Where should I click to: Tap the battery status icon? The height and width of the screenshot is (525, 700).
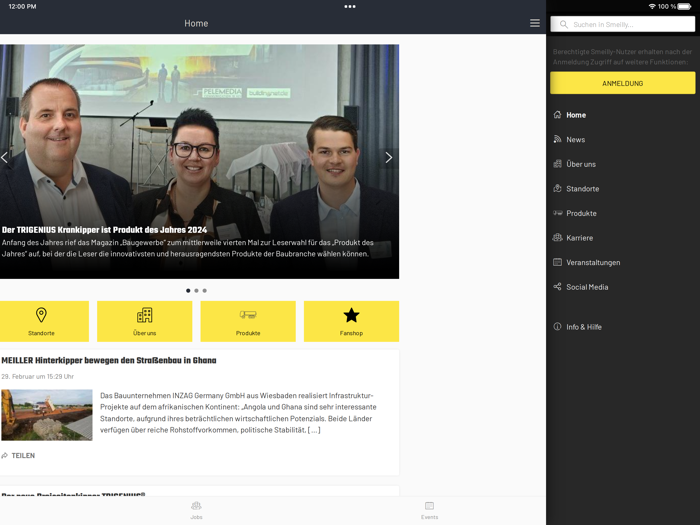(684, 6)
